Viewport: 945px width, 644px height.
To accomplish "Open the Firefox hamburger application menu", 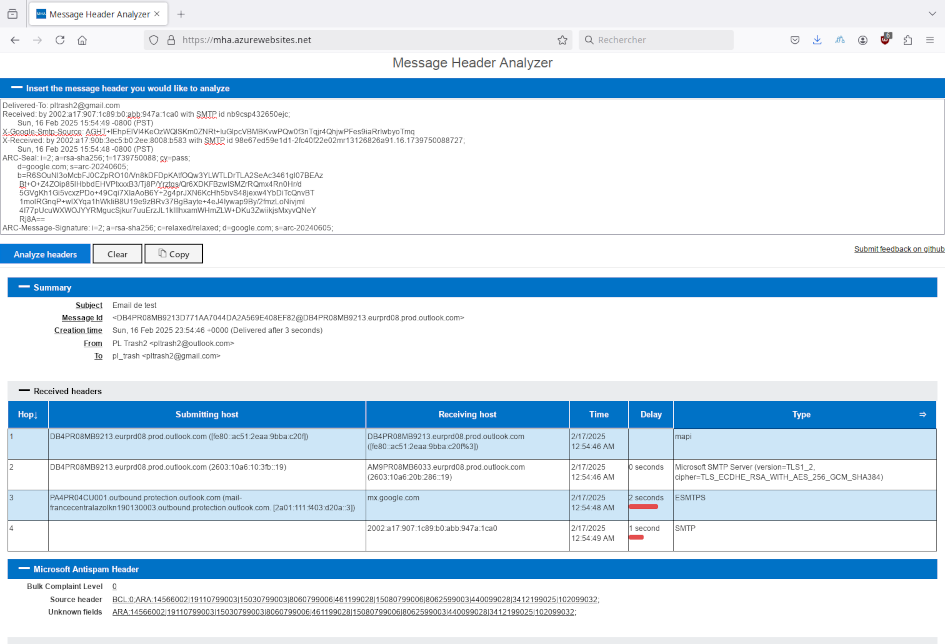I will 929,40.
